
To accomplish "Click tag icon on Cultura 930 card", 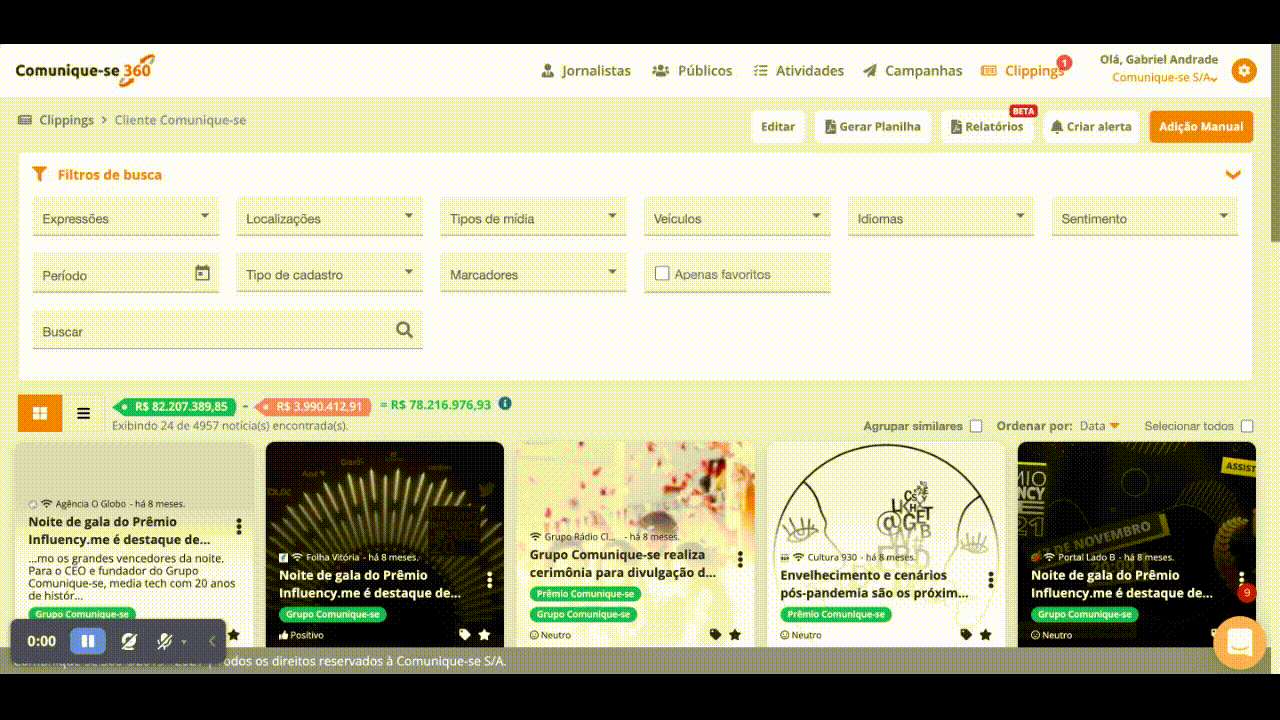I will click(966, 635).
